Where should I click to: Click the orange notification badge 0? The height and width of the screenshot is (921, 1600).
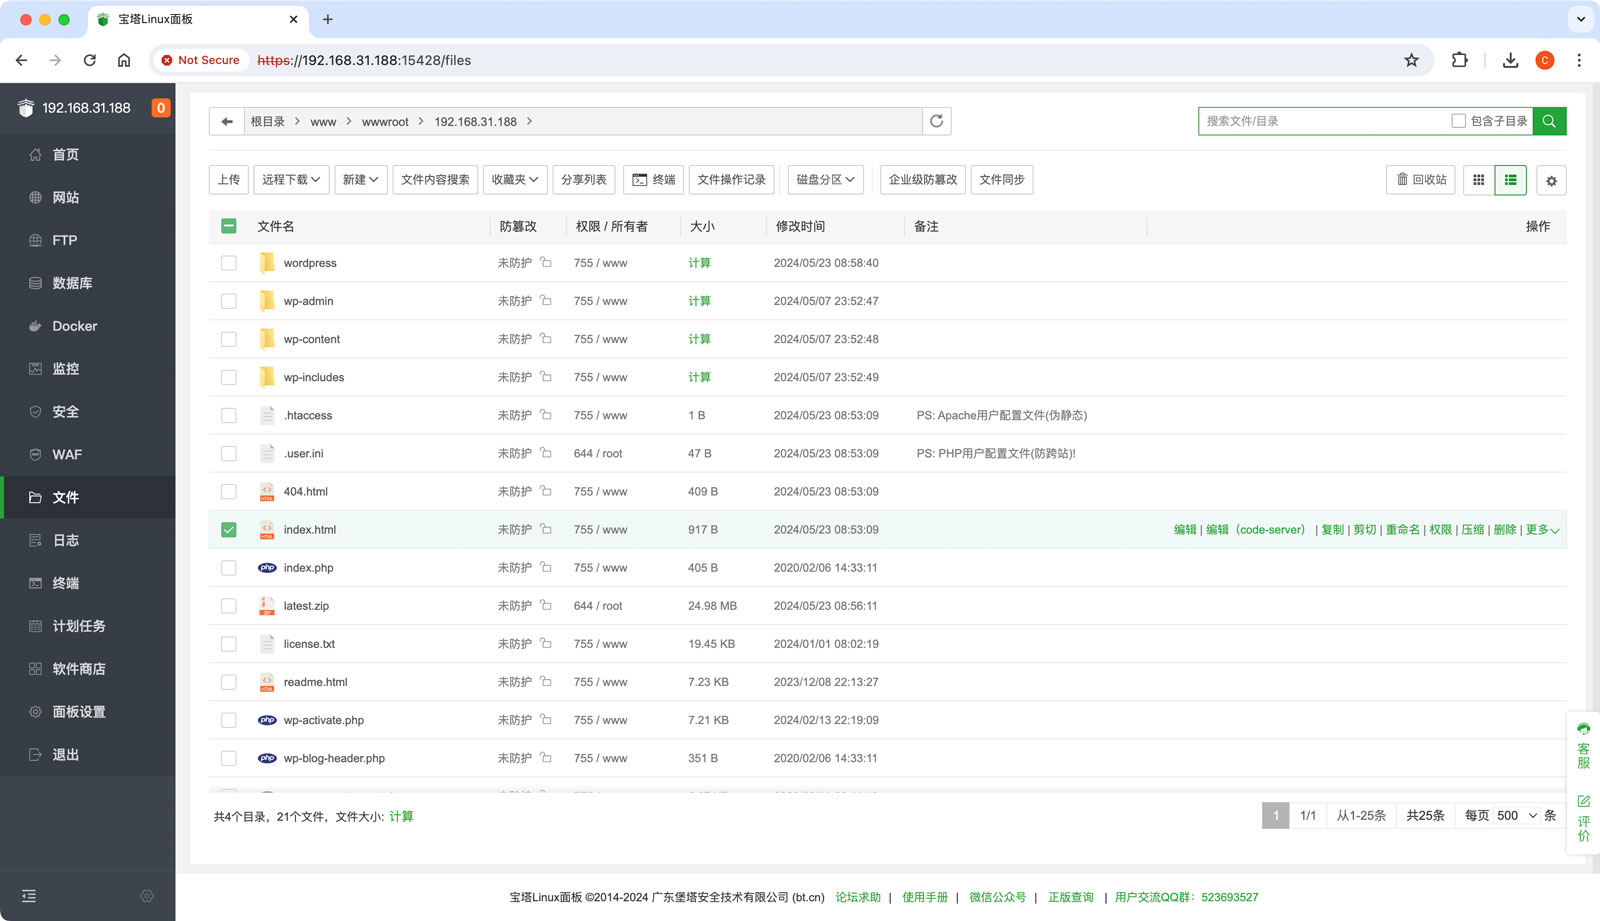[160, 108]
